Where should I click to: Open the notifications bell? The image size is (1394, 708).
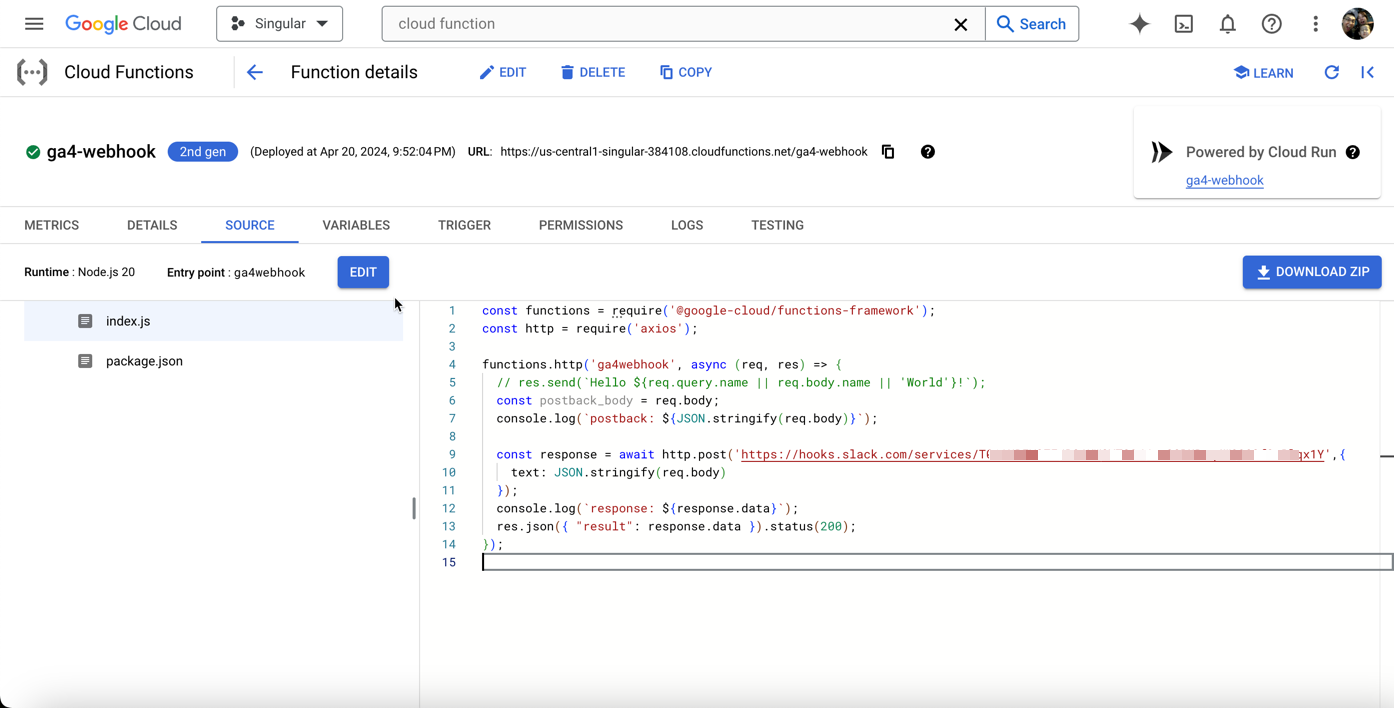click(1228, 24)
